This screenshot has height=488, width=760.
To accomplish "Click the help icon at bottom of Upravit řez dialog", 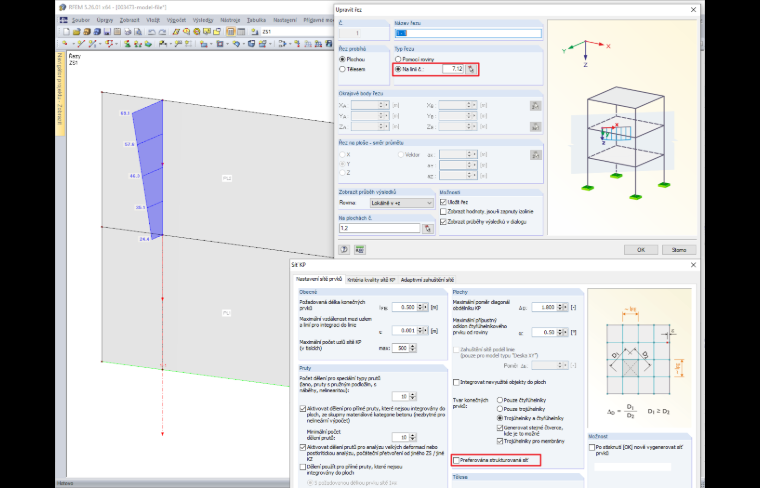I will pos(344,250).
